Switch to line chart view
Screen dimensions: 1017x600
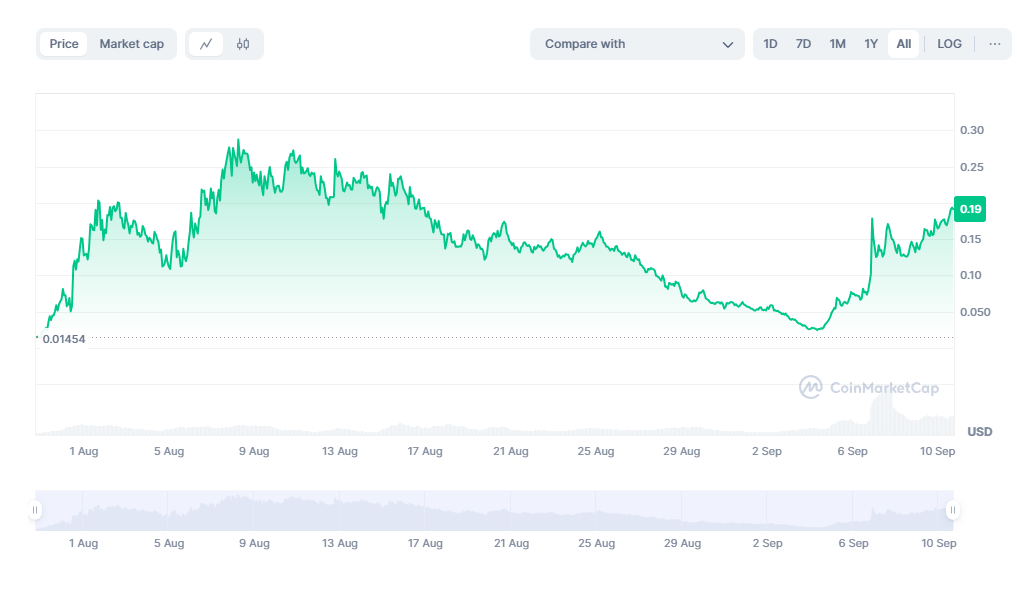[x=206, y=44]
